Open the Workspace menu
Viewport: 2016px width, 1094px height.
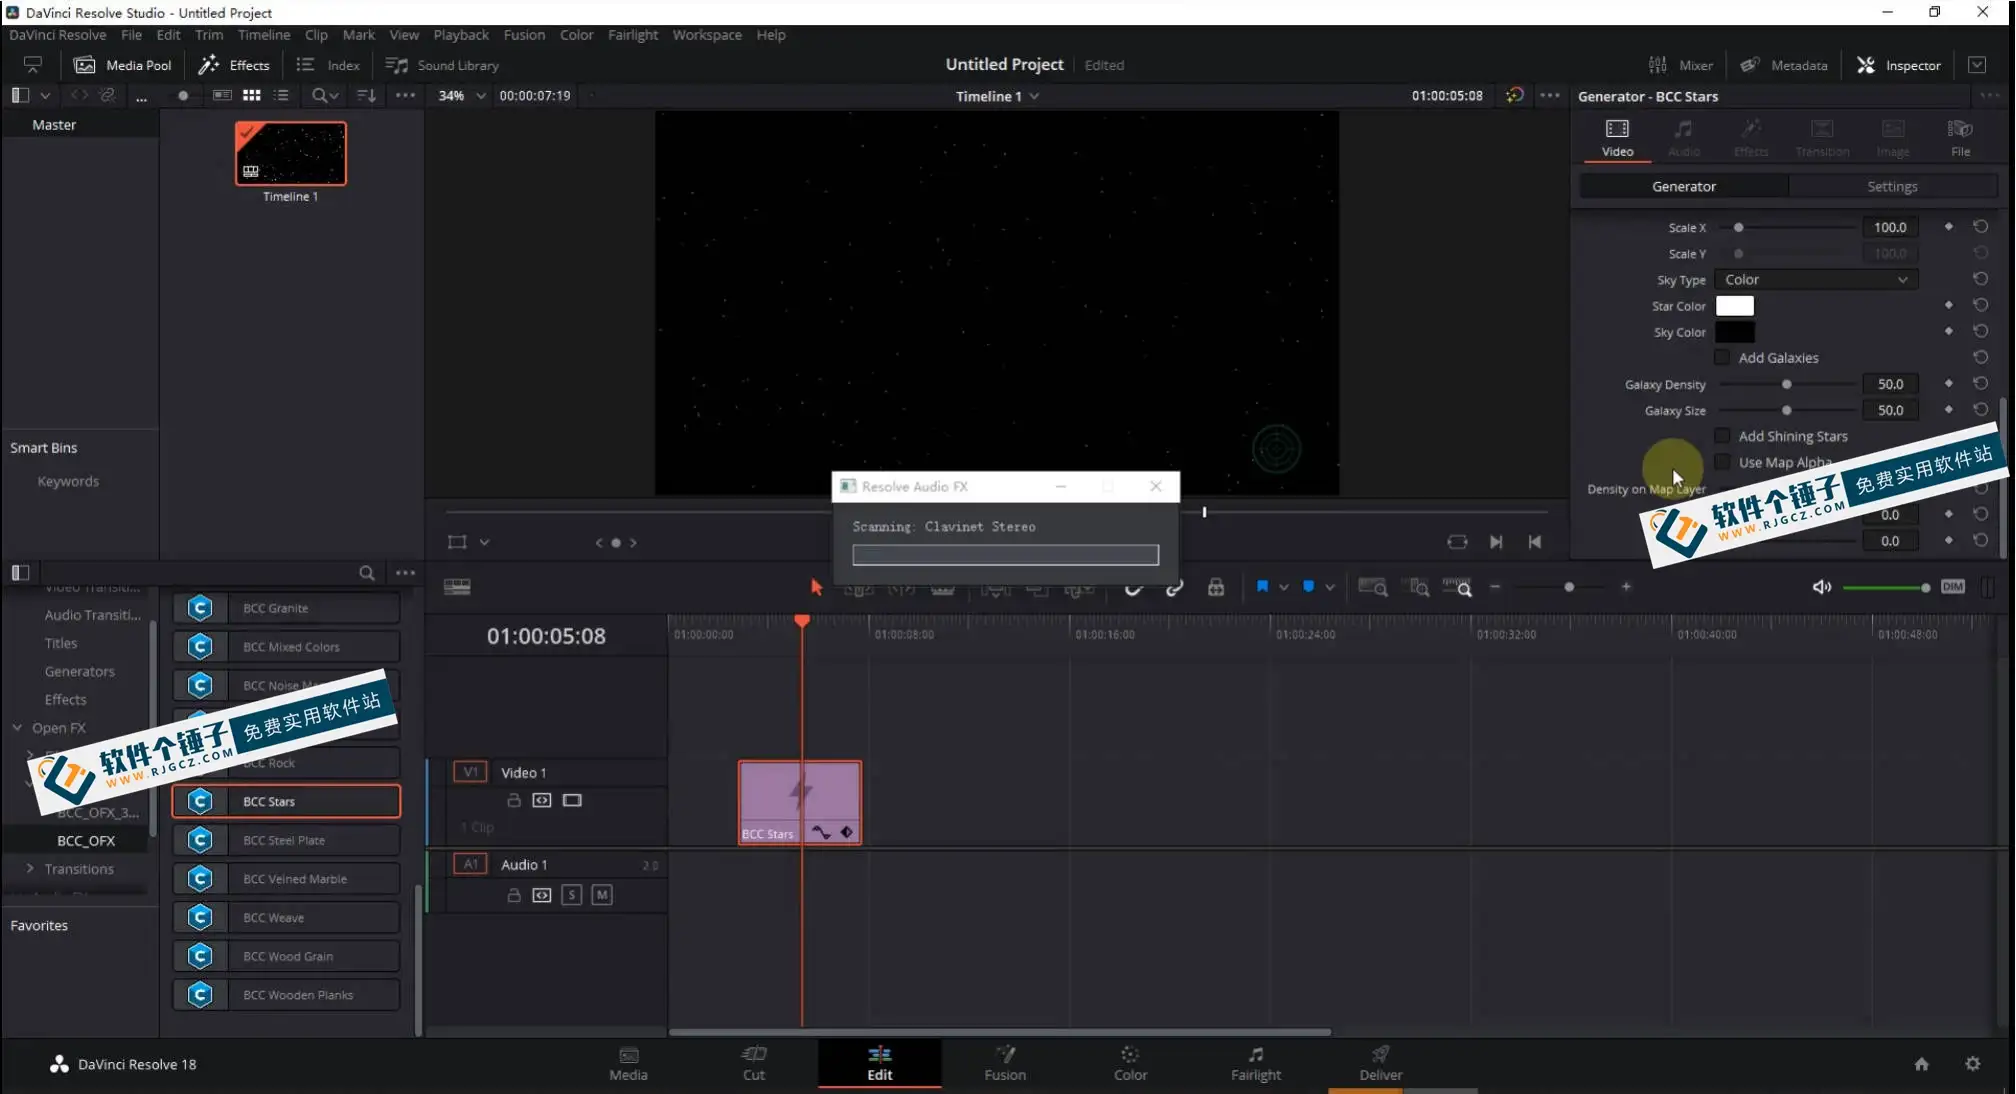[707, 34]
